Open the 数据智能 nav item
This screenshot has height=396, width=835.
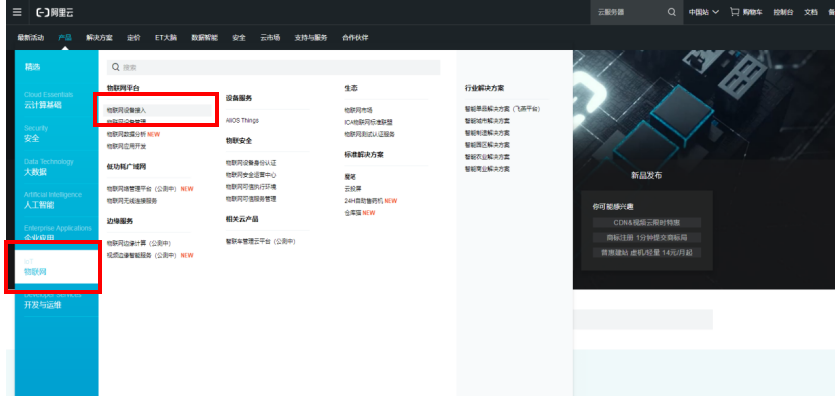click(204, 38)
